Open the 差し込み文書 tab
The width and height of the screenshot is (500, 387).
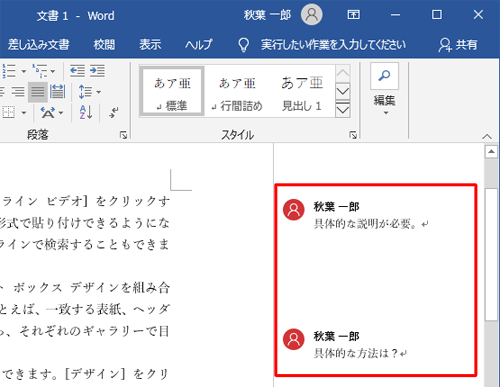coord(38,44)
